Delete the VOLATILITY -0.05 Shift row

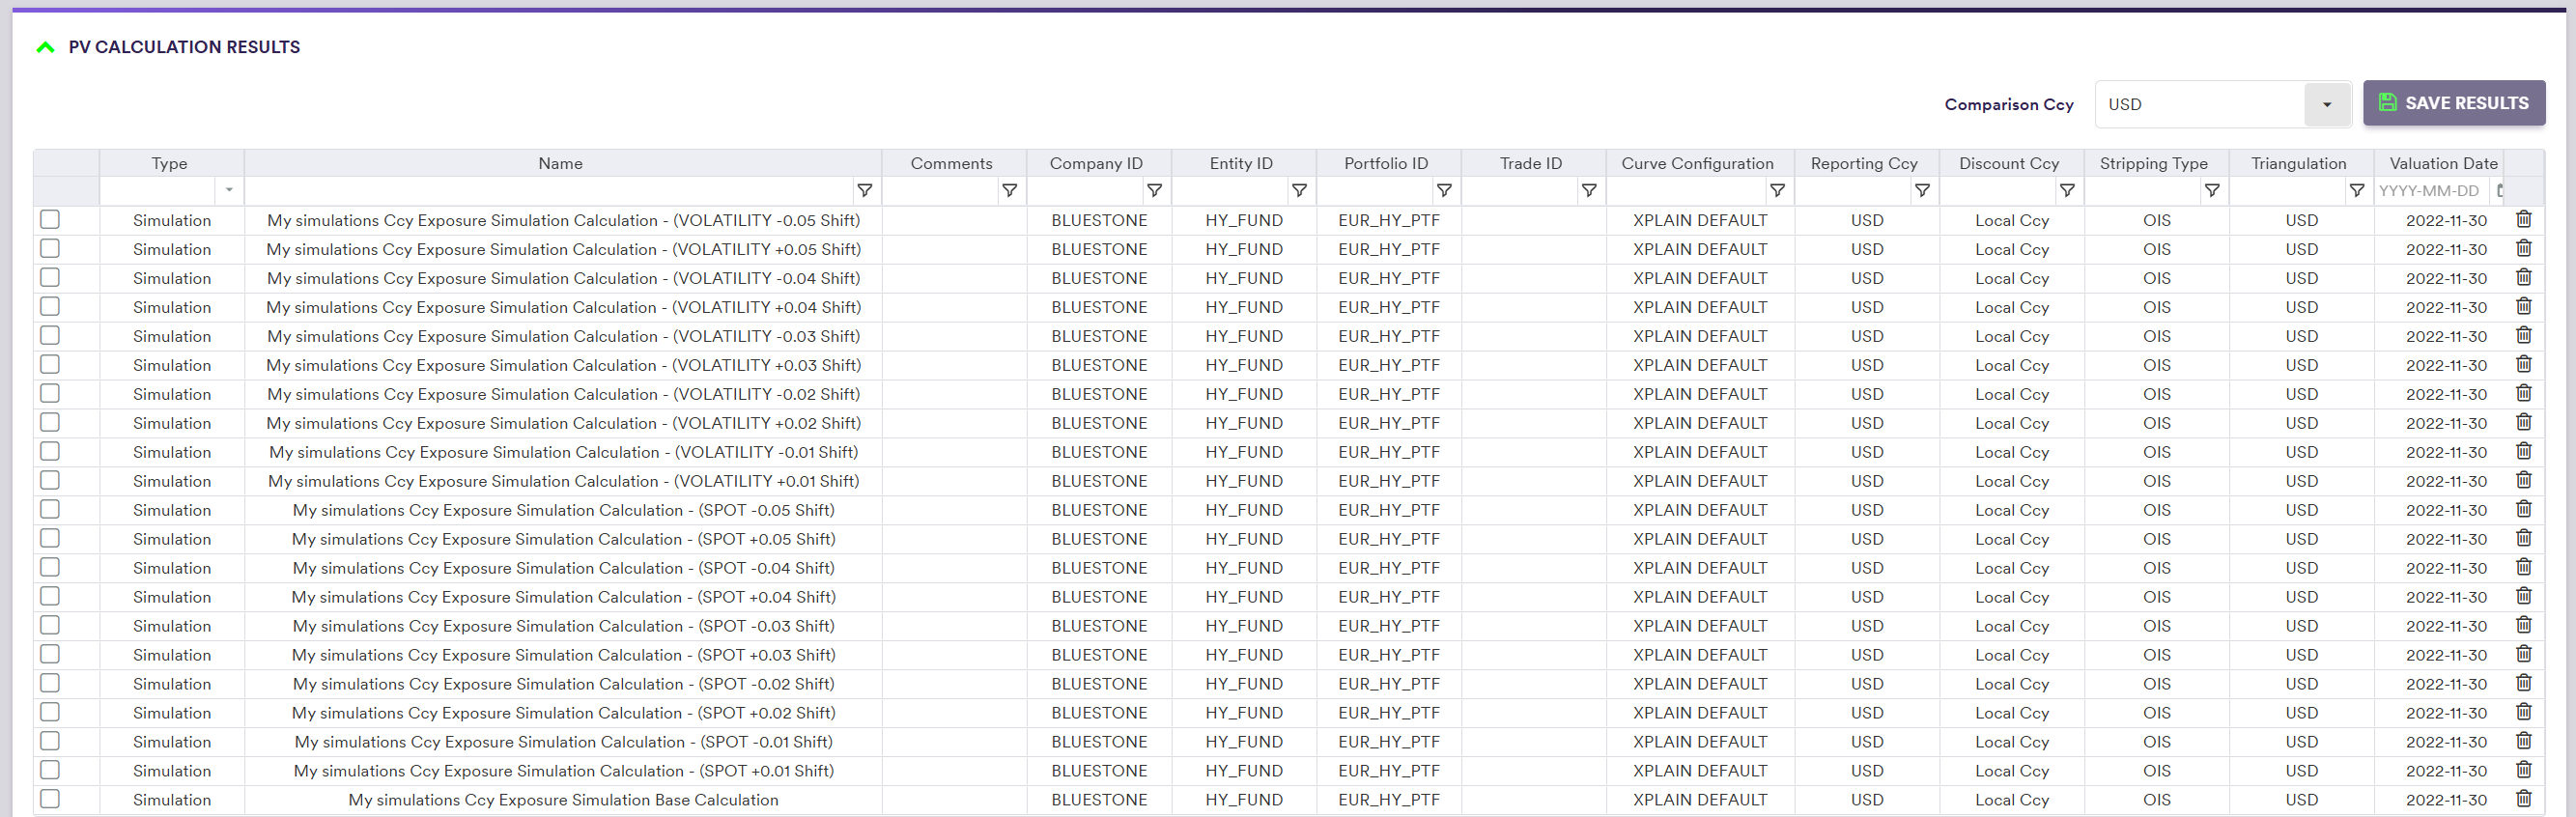pos(2523,220)
